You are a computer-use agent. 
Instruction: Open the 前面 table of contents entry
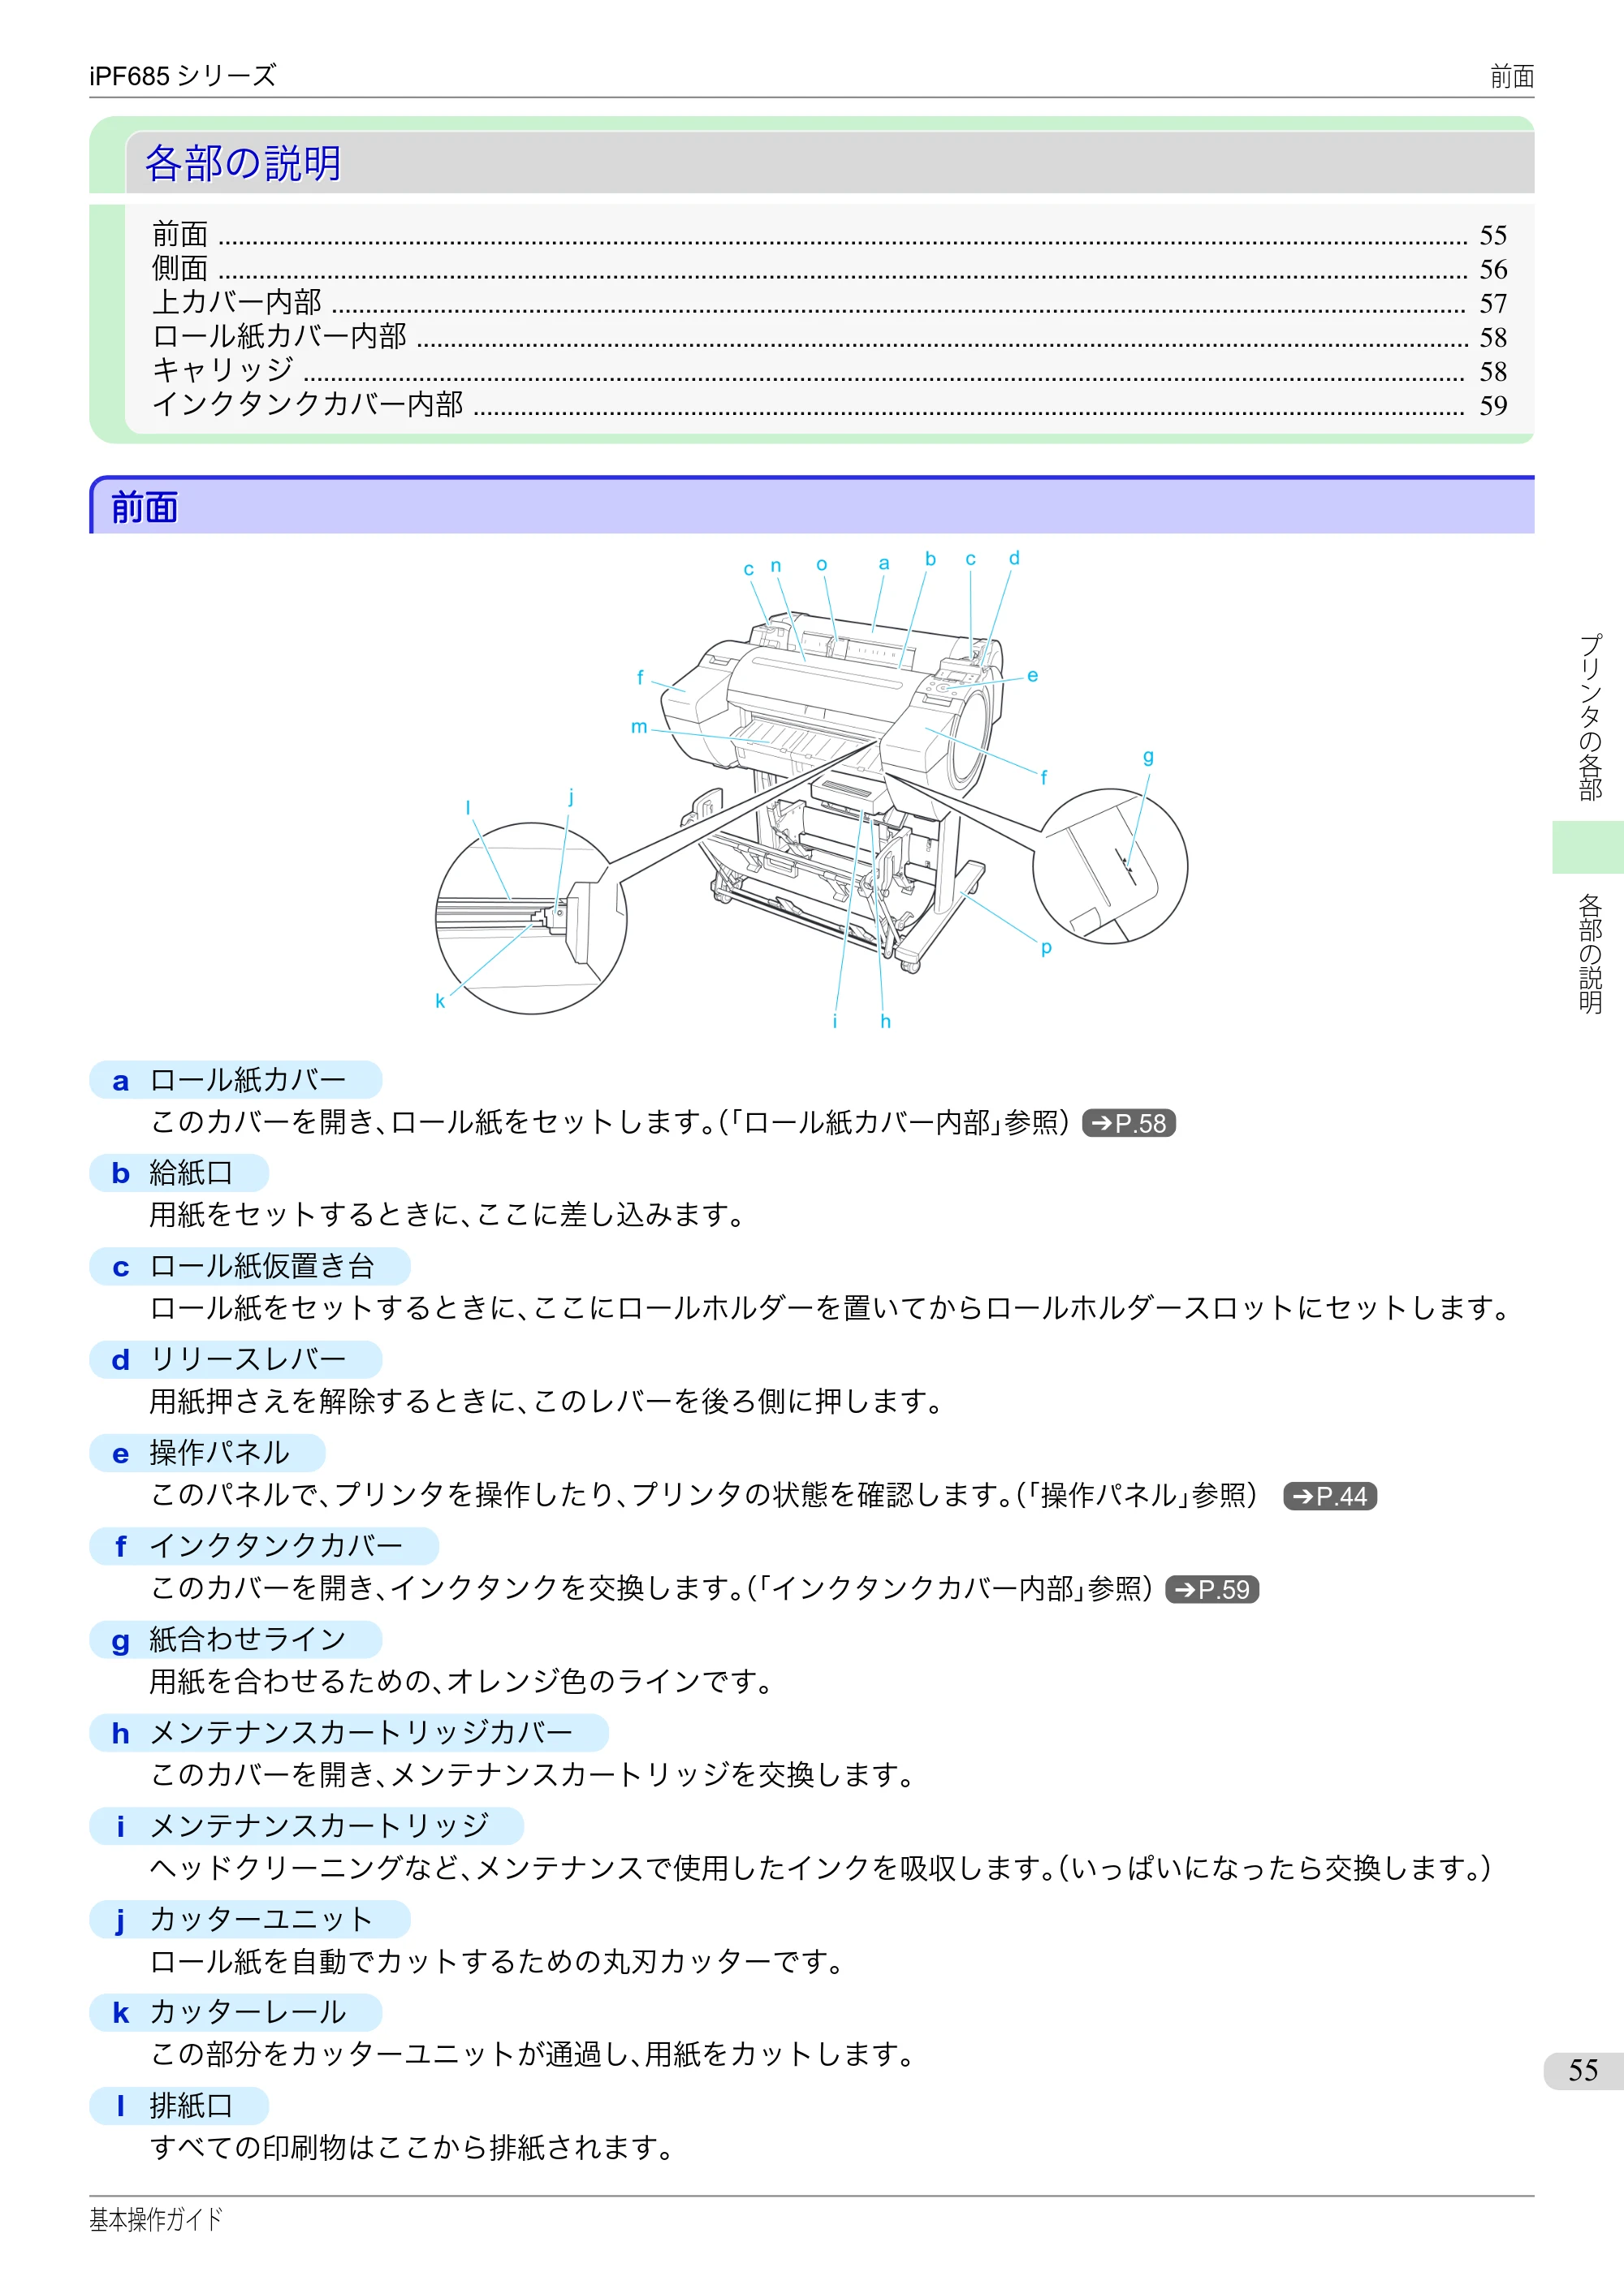[x=829, y=235]
